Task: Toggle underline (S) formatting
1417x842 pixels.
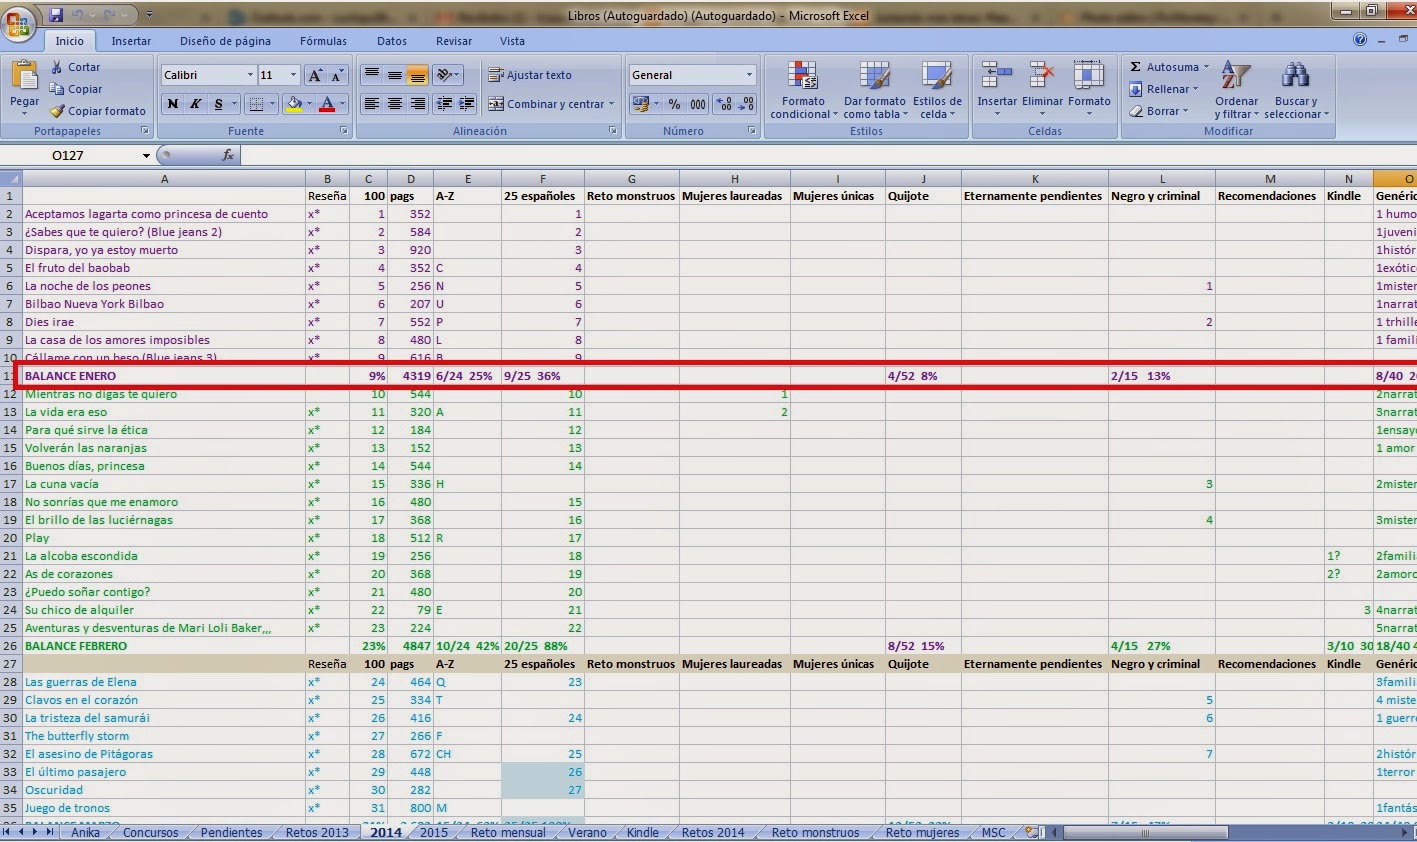Action: pyautogui.click(x=218, y=104)
